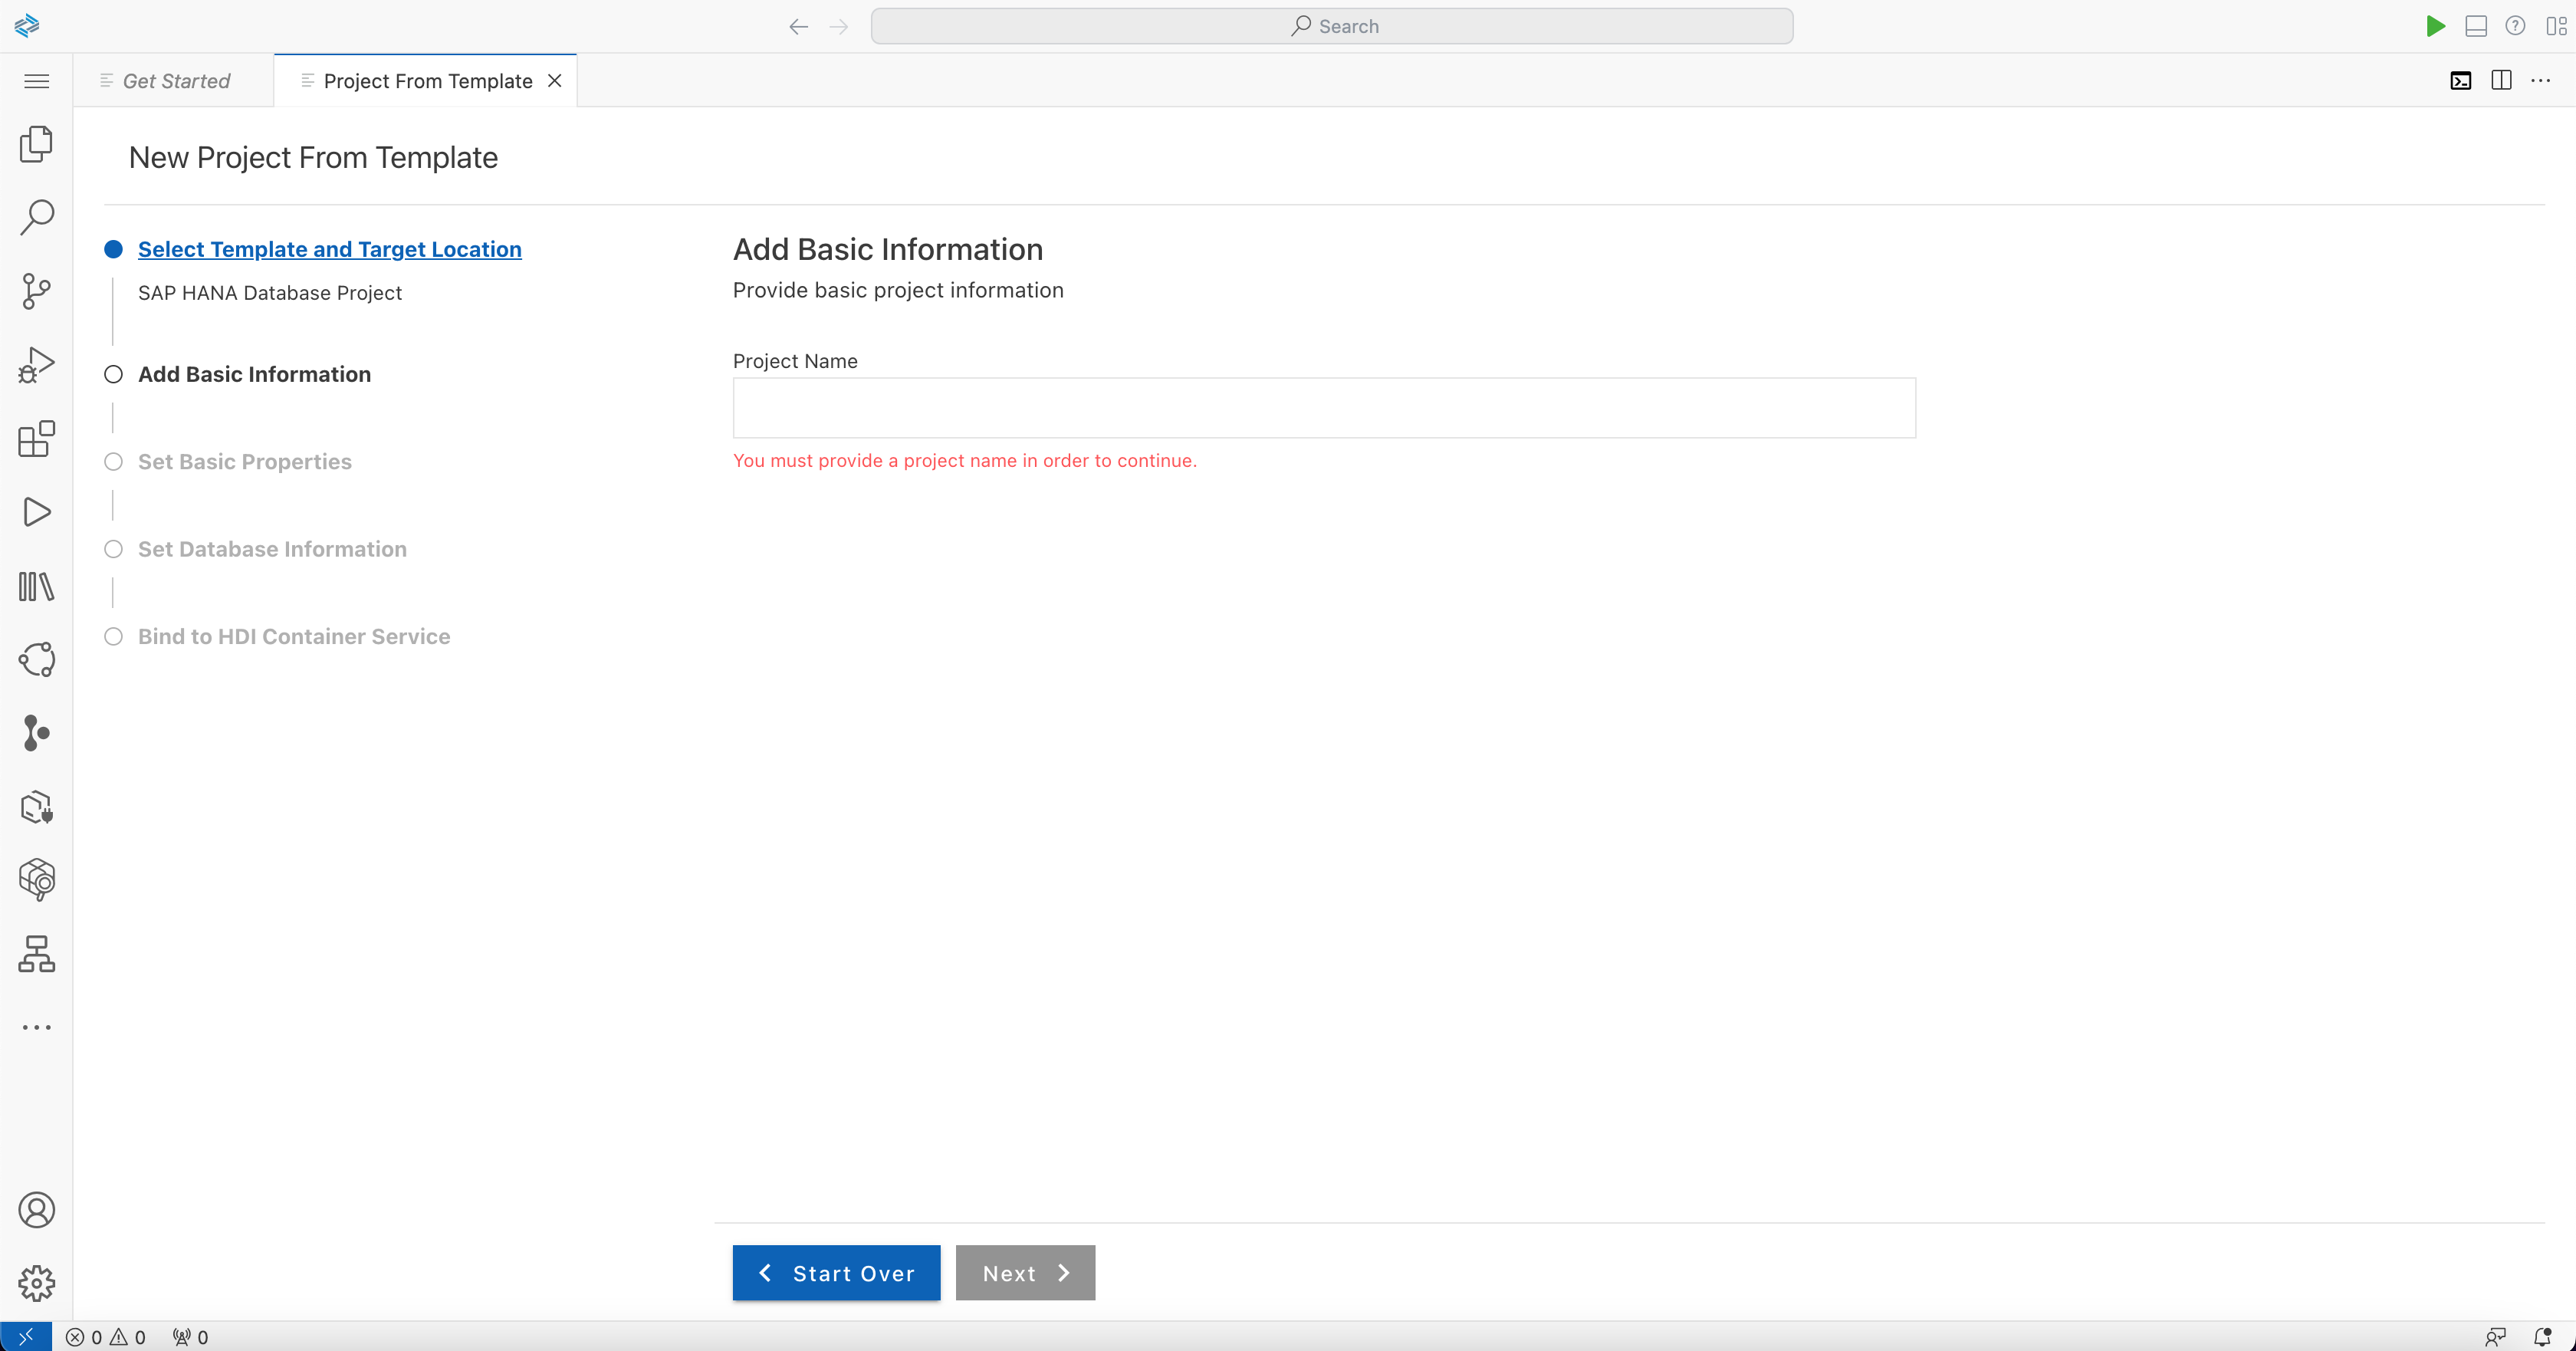Select the Add Basic Information step circle
Screen dimensions: 2576x1351
point(114,374)
